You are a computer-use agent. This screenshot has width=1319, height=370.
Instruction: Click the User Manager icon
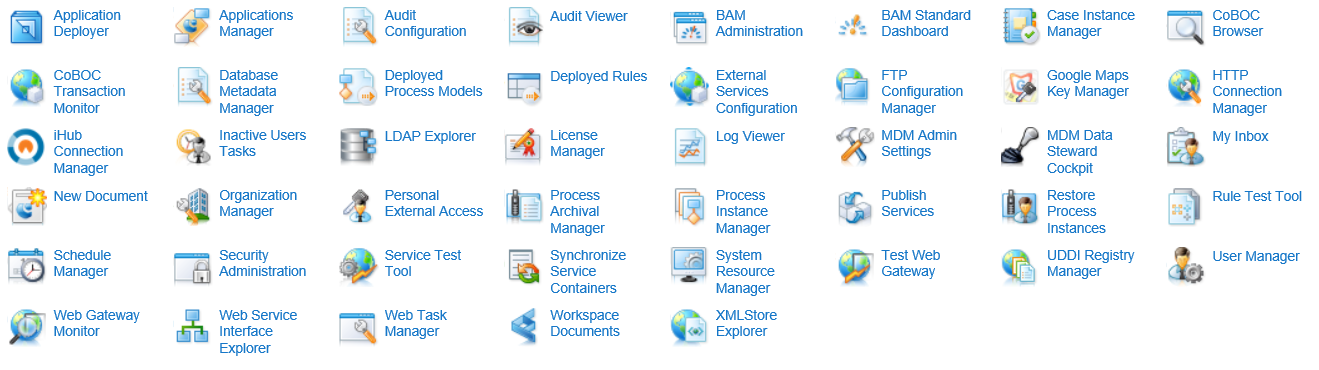pos(1185,266)
